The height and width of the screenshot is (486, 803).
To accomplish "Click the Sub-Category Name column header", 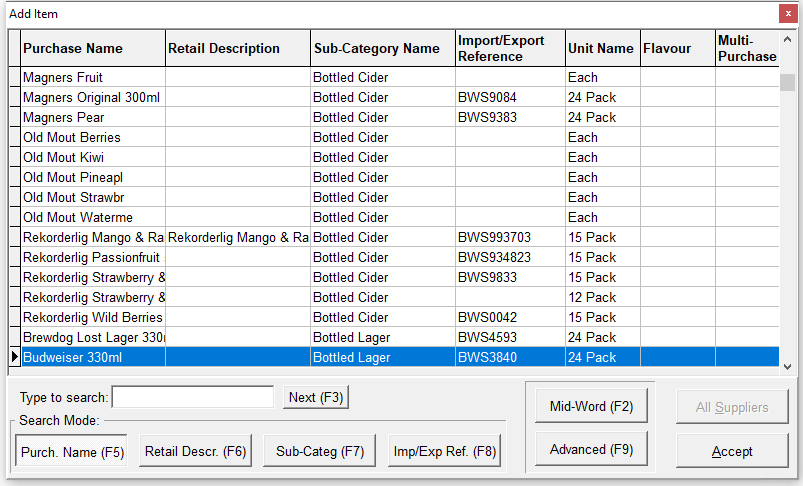I will pyautogui.click(x=382, y=48).
